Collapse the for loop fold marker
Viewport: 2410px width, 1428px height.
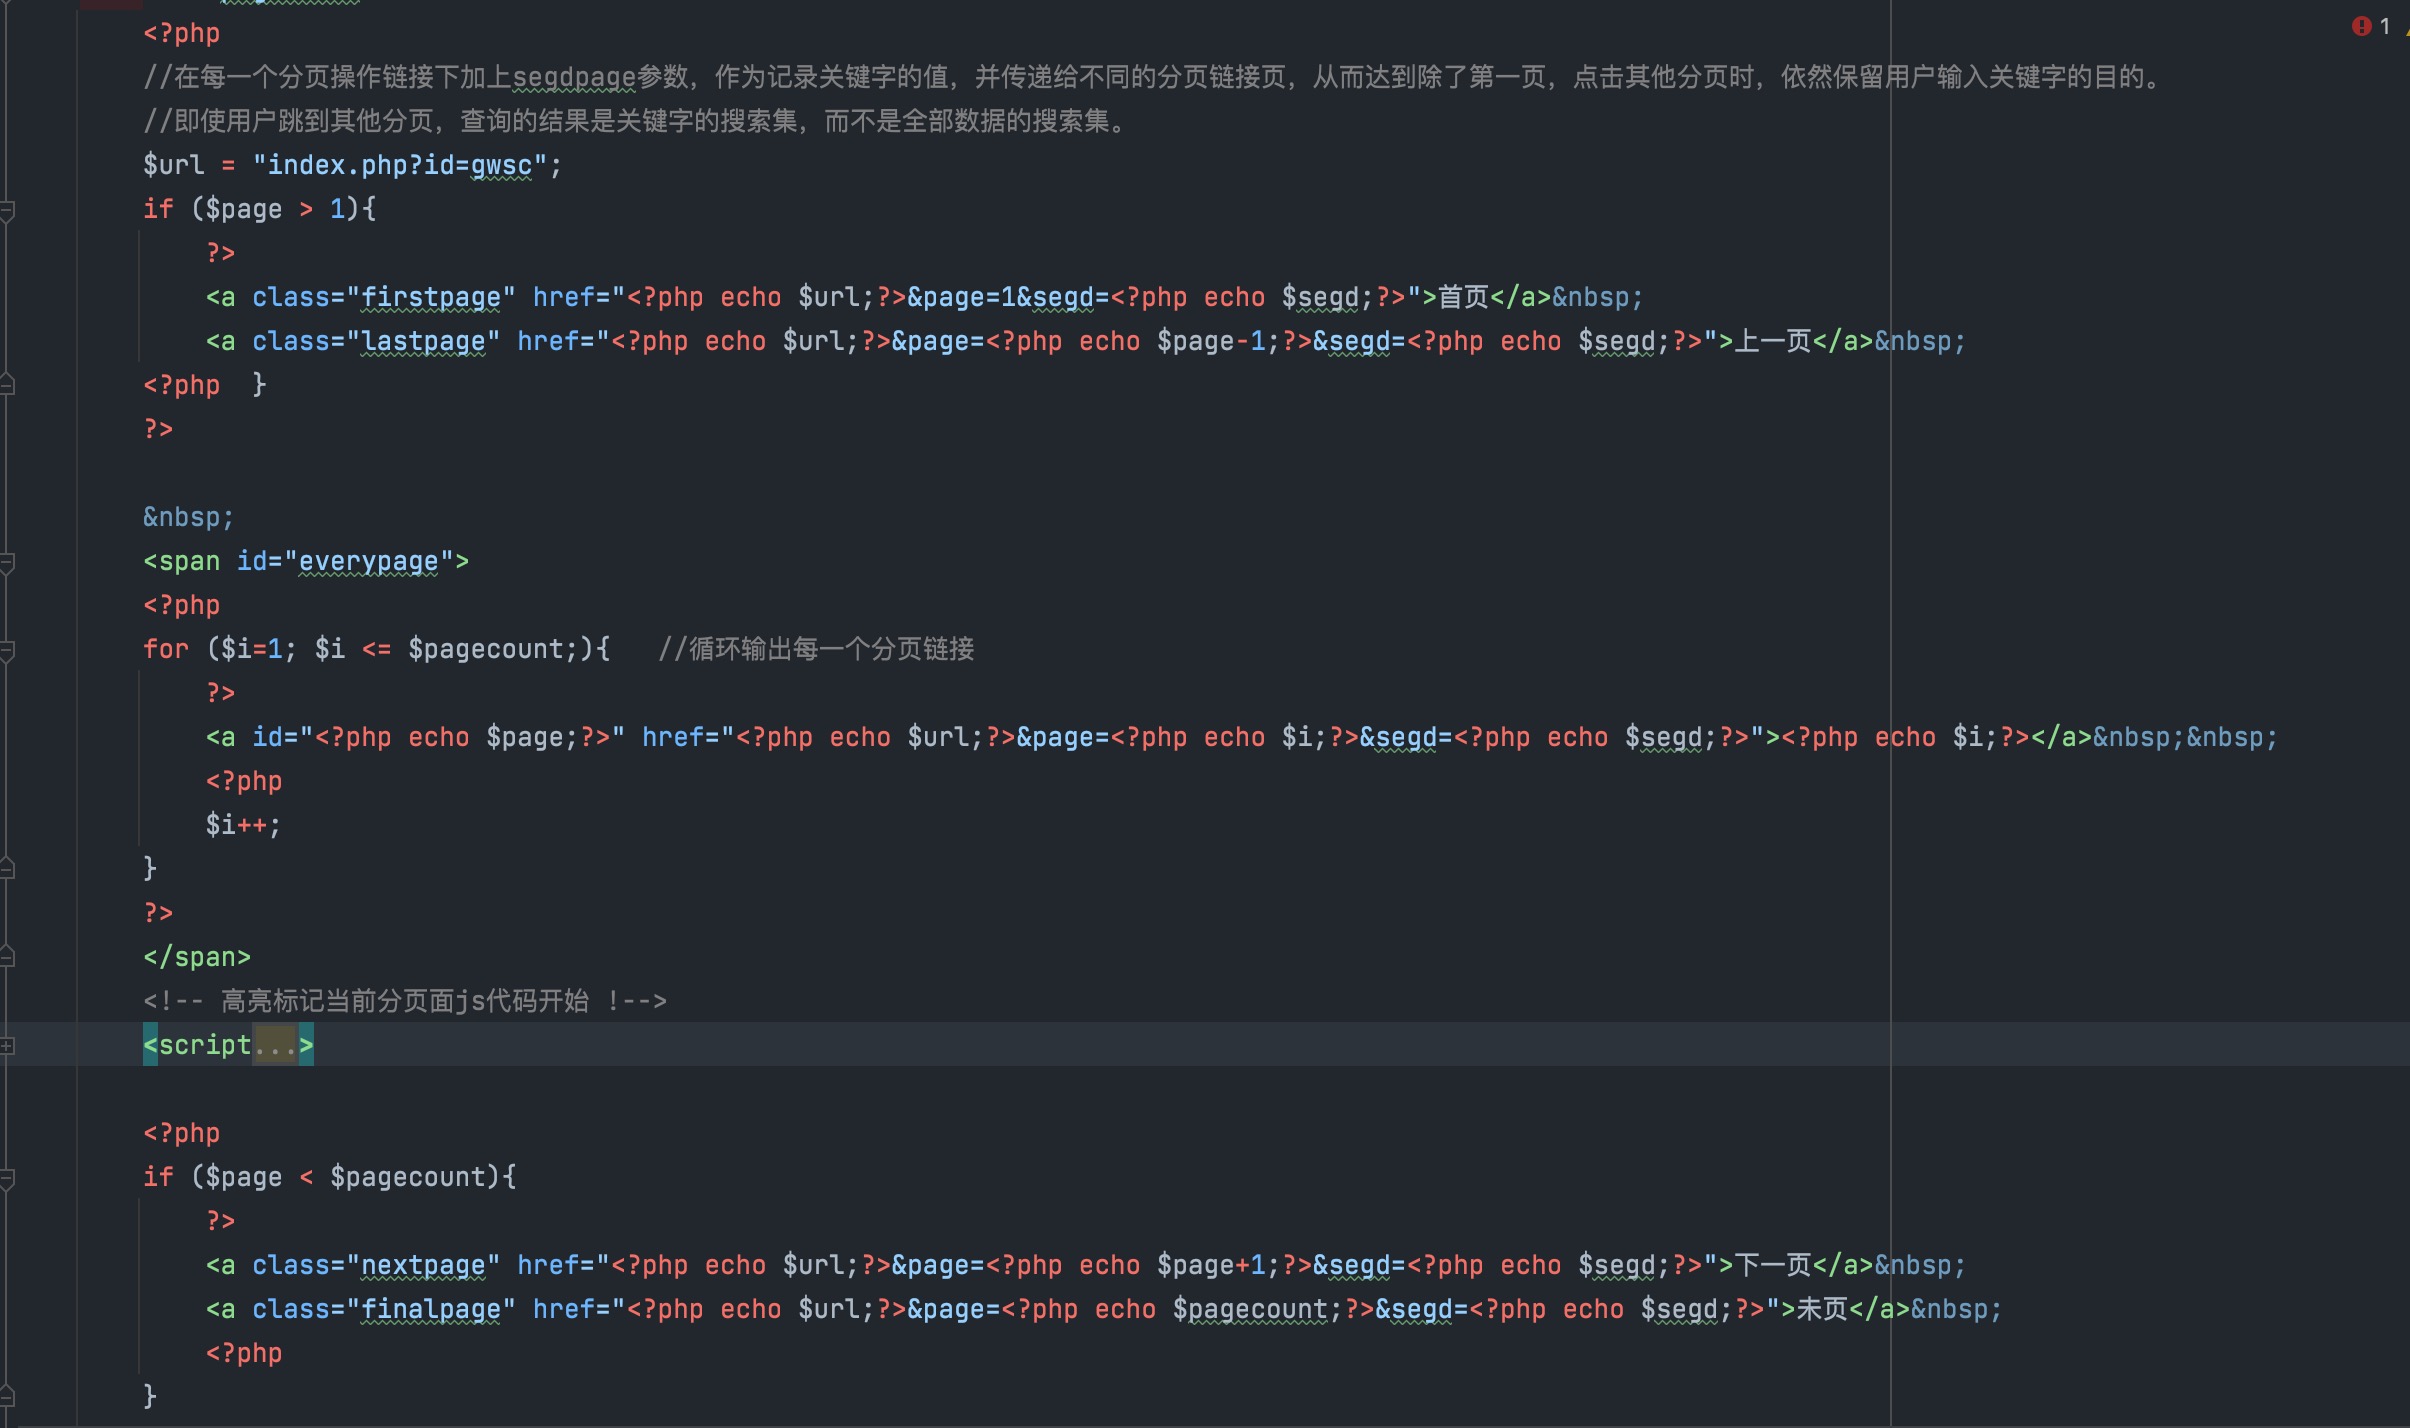click(x=7, y=651)
